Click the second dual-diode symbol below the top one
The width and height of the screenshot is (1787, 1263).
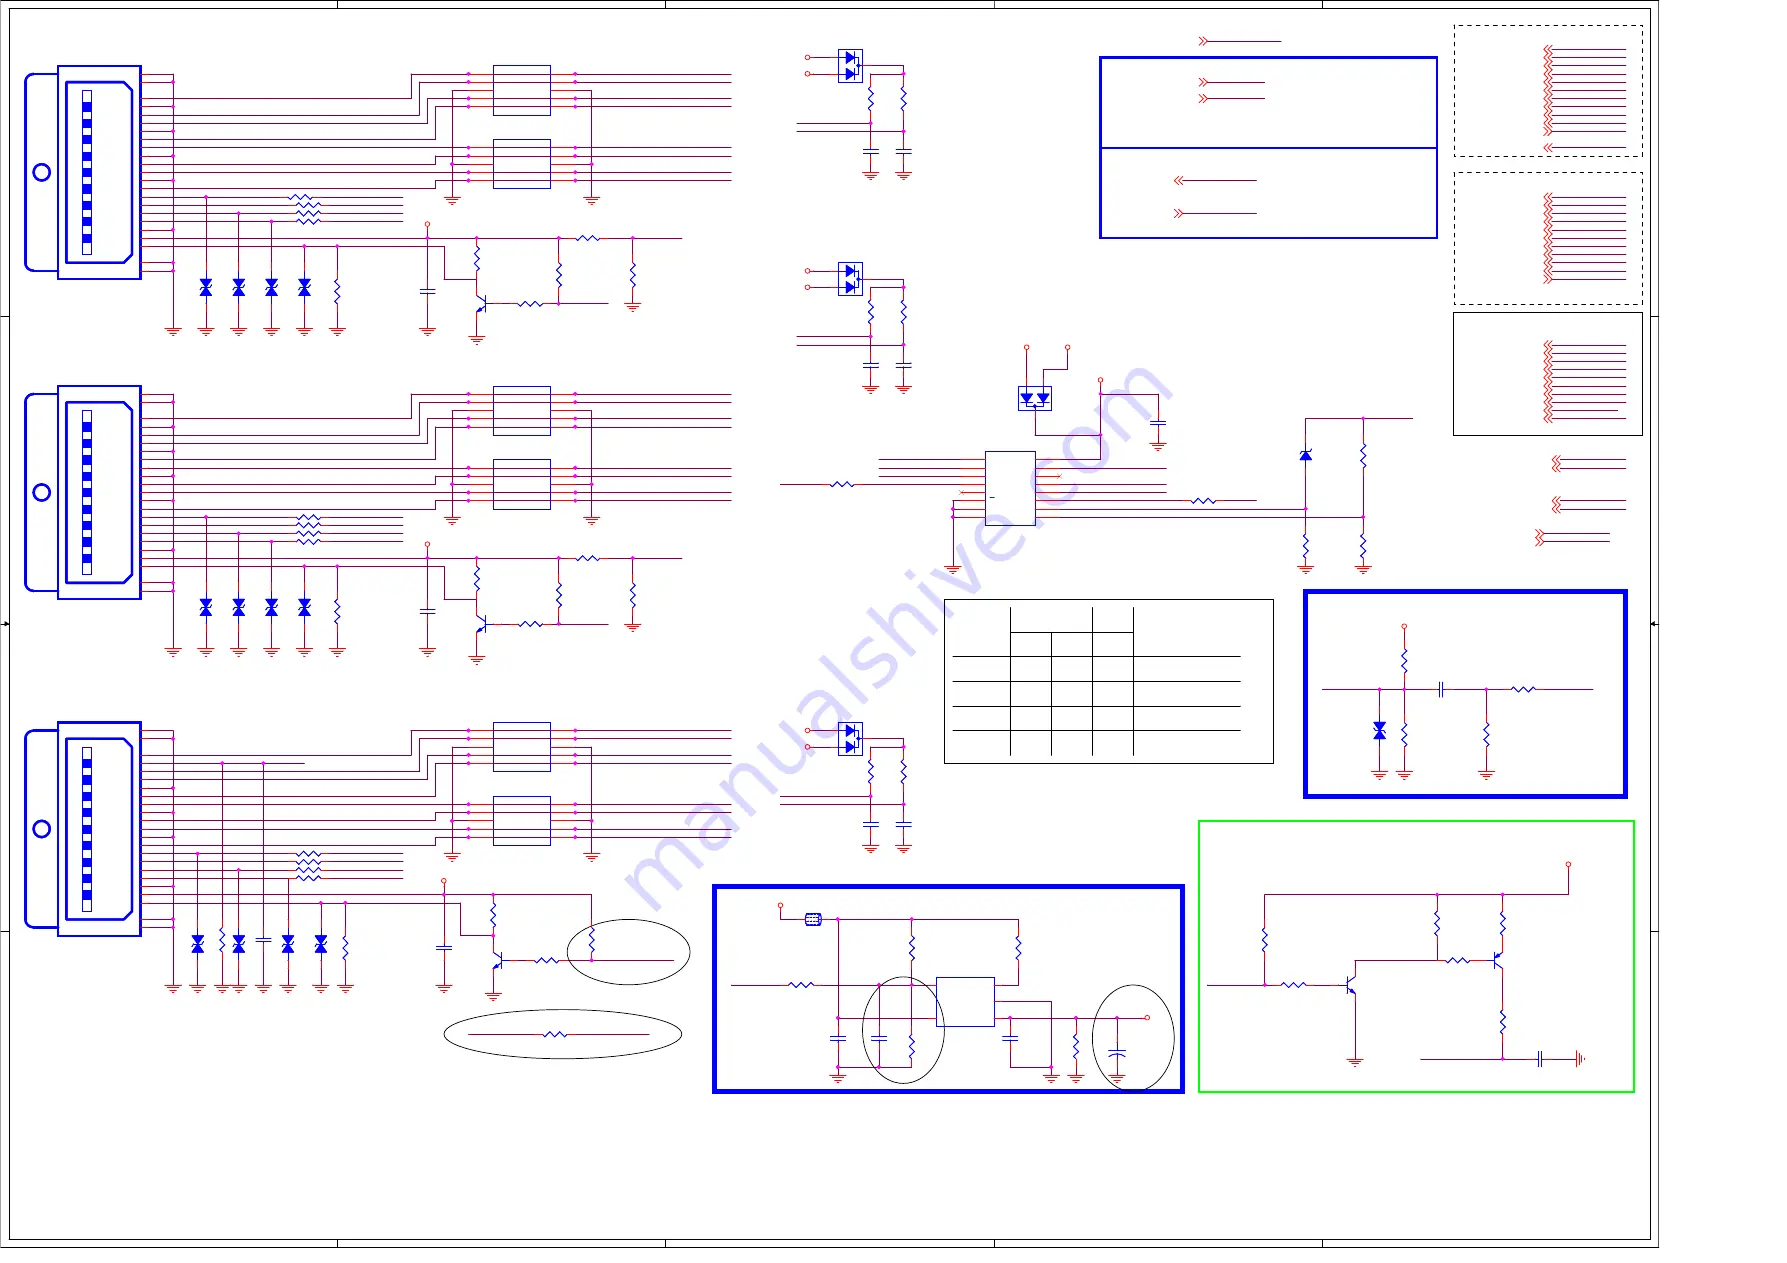click(850, 279)
